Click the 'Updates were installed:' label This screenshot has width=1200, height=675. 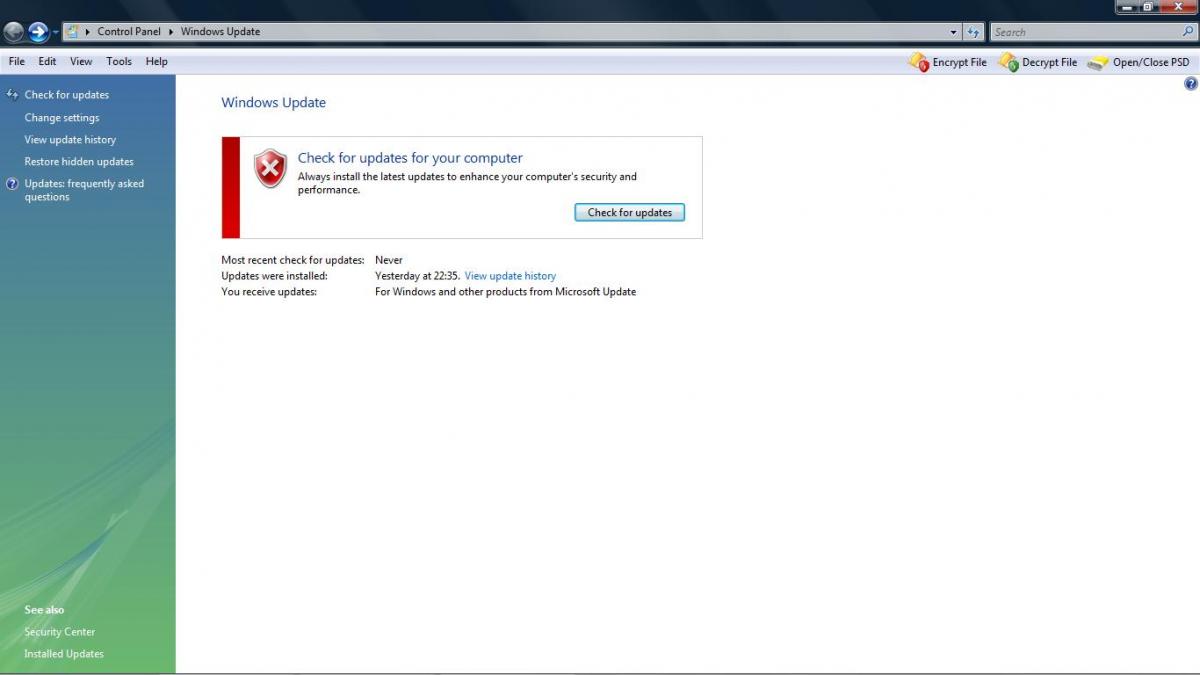tap(274, 276)
